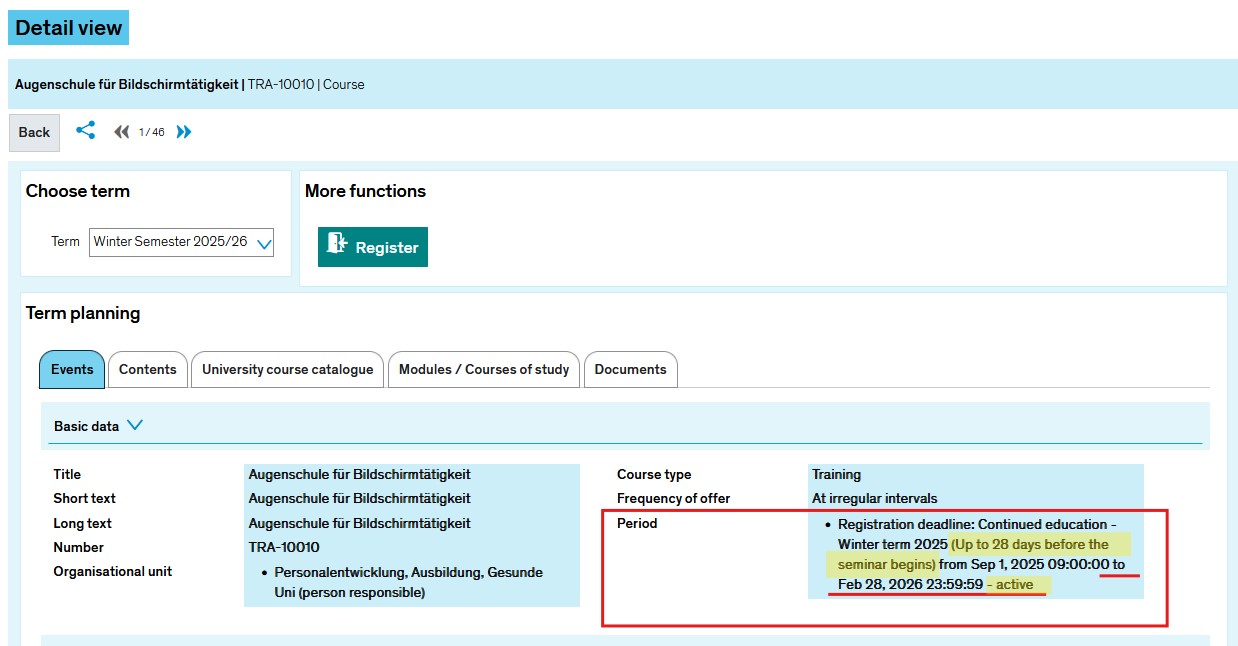Open the Term dropdown showing Winter Semester 2025/26

(181, 242)
